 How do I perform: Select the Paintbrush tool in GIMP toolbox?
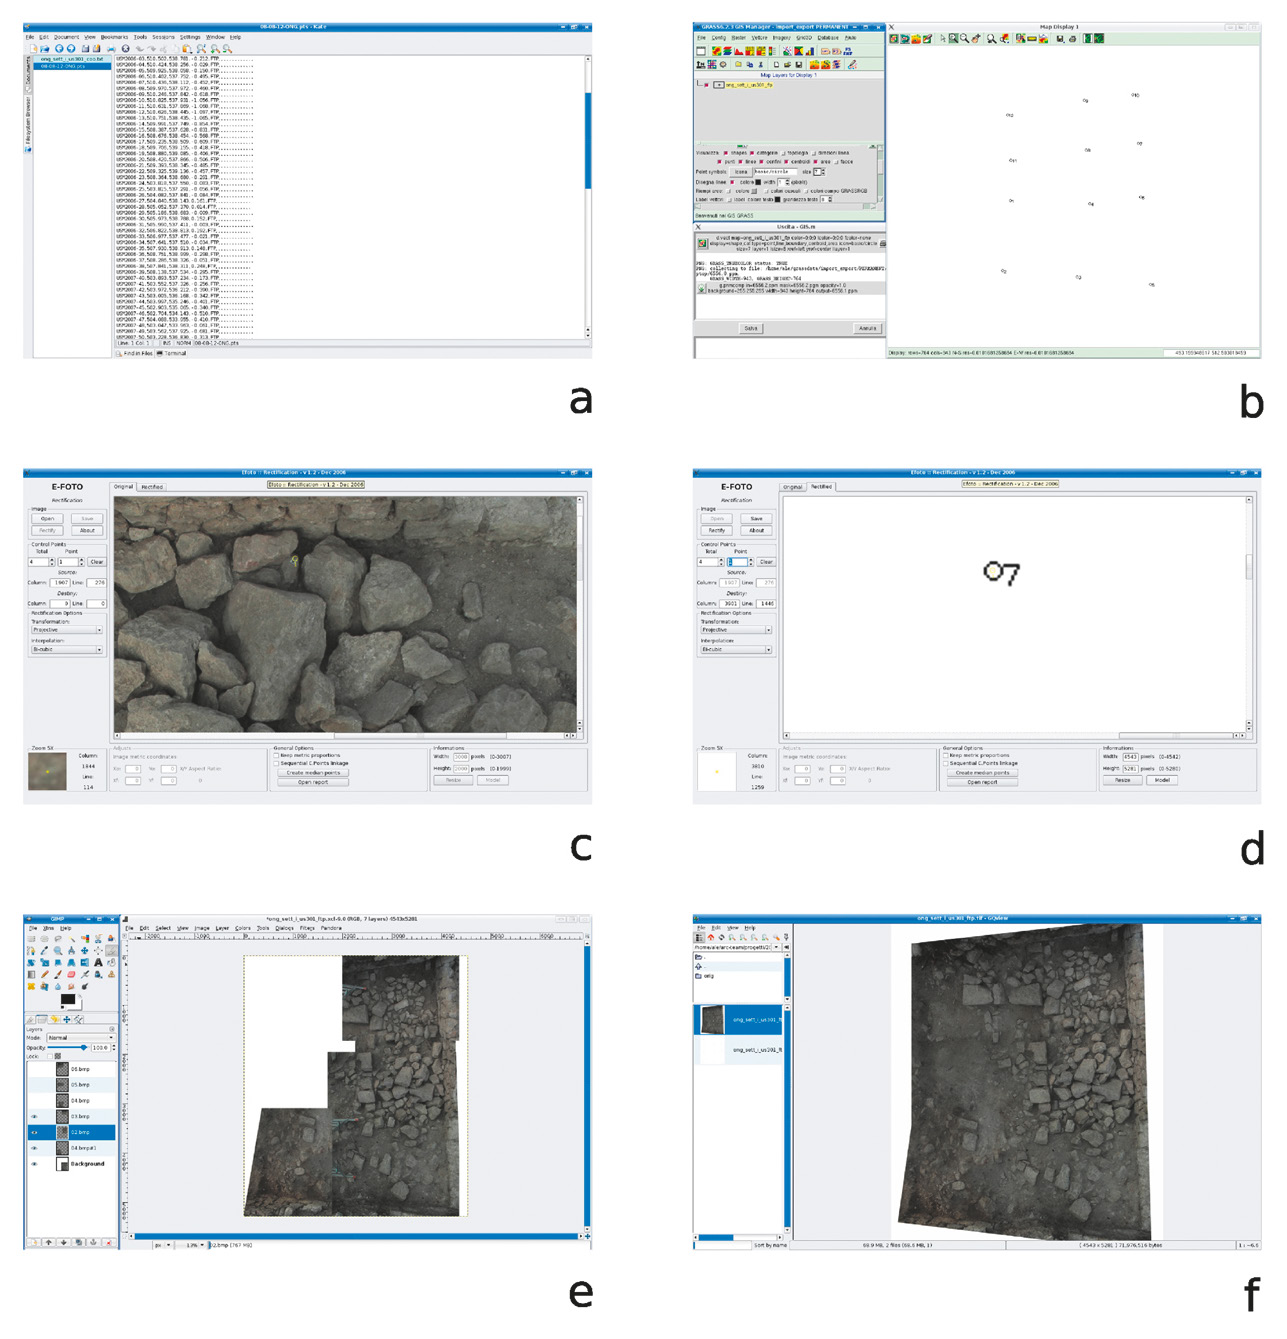58,974
